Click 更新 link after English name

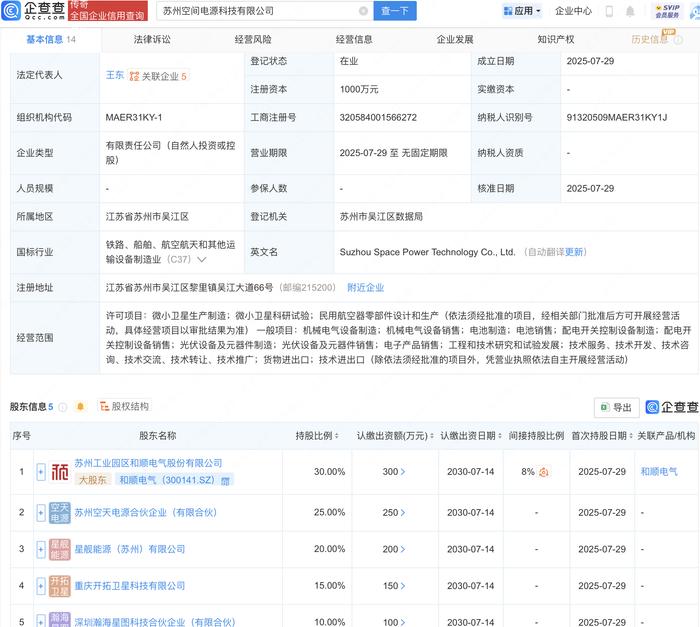[574, 252]
